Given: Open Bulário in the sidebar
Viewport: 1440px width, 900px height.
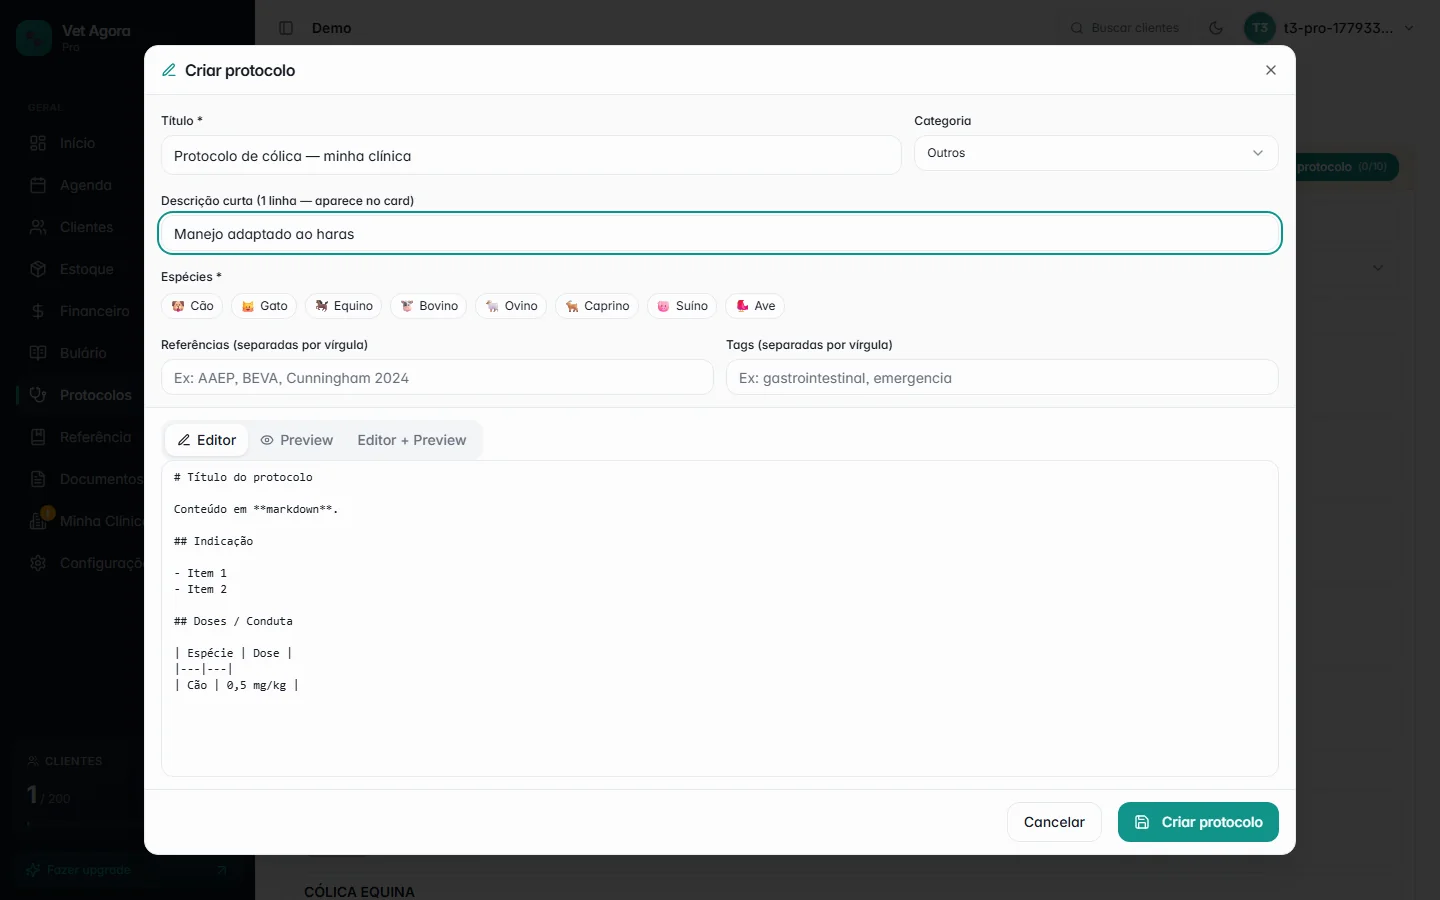Looking at the screenshot, I should point(82,353).
